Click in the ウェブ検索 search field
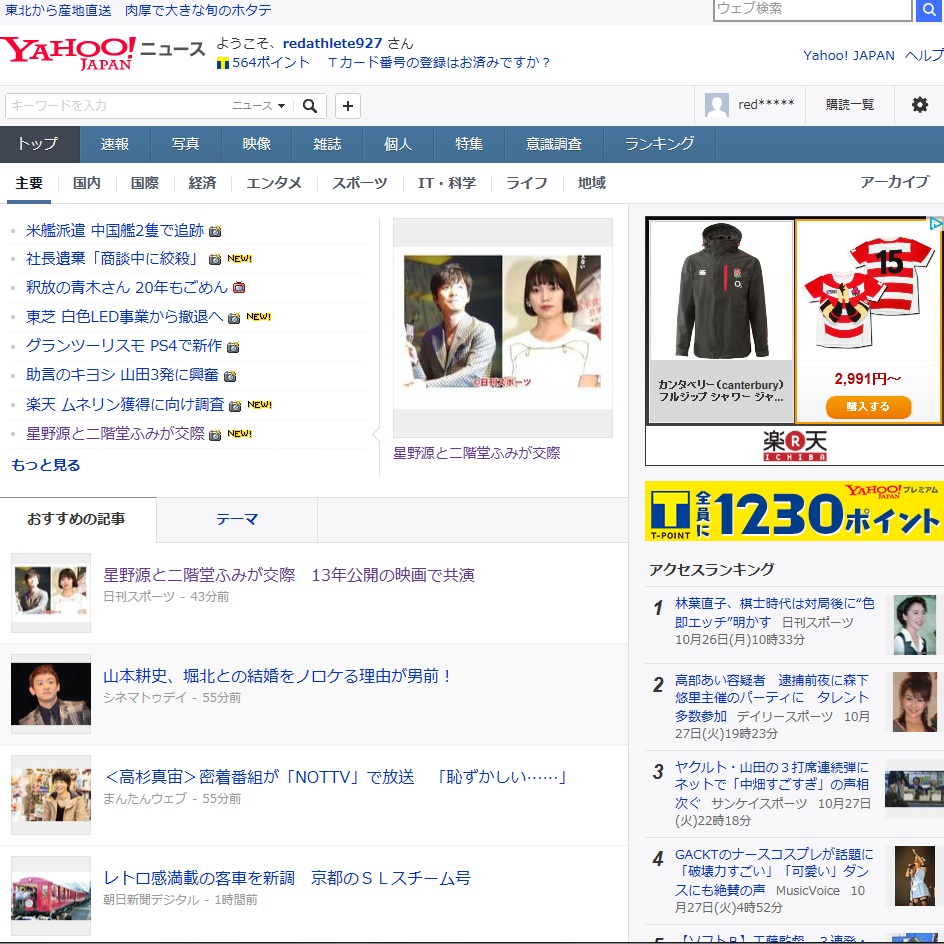Viewport: 944px width, 944px height. [812, 10]
